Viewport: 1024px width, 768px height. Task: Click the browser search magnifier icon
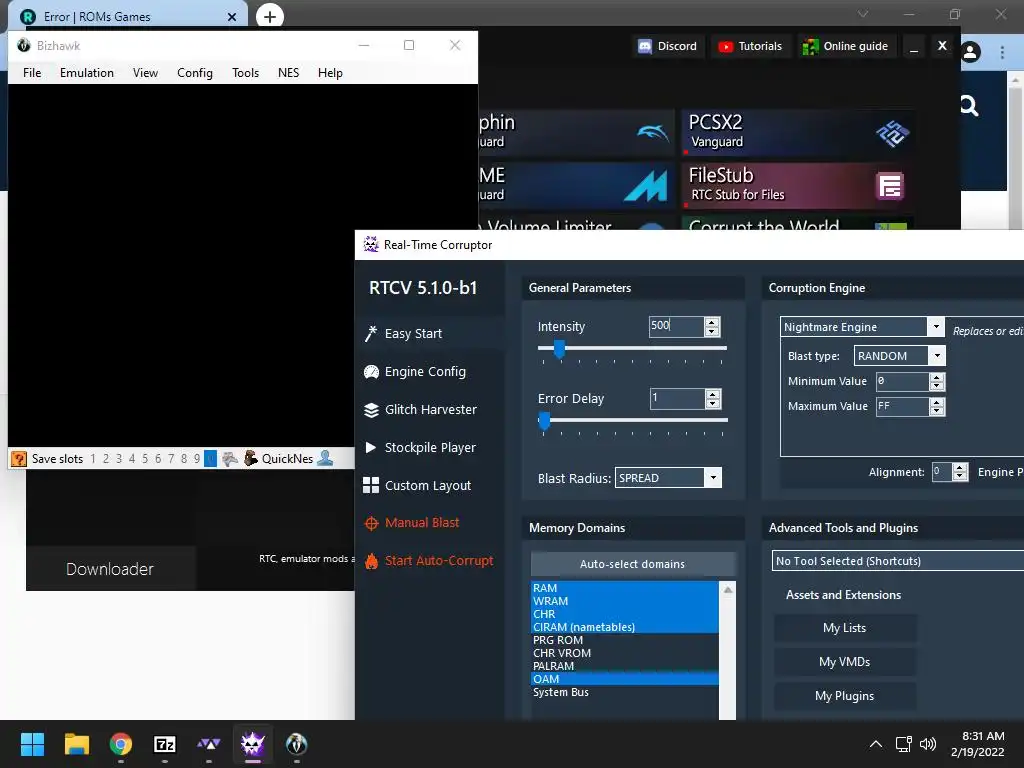click(x=969, y=106)
